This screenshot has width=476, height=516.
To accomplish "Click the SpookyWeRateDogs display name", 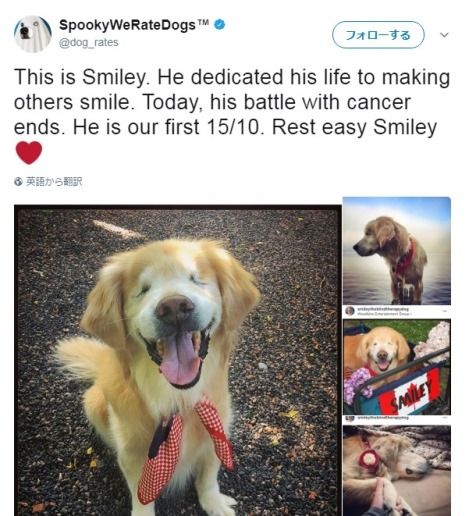I will (127, 25).
